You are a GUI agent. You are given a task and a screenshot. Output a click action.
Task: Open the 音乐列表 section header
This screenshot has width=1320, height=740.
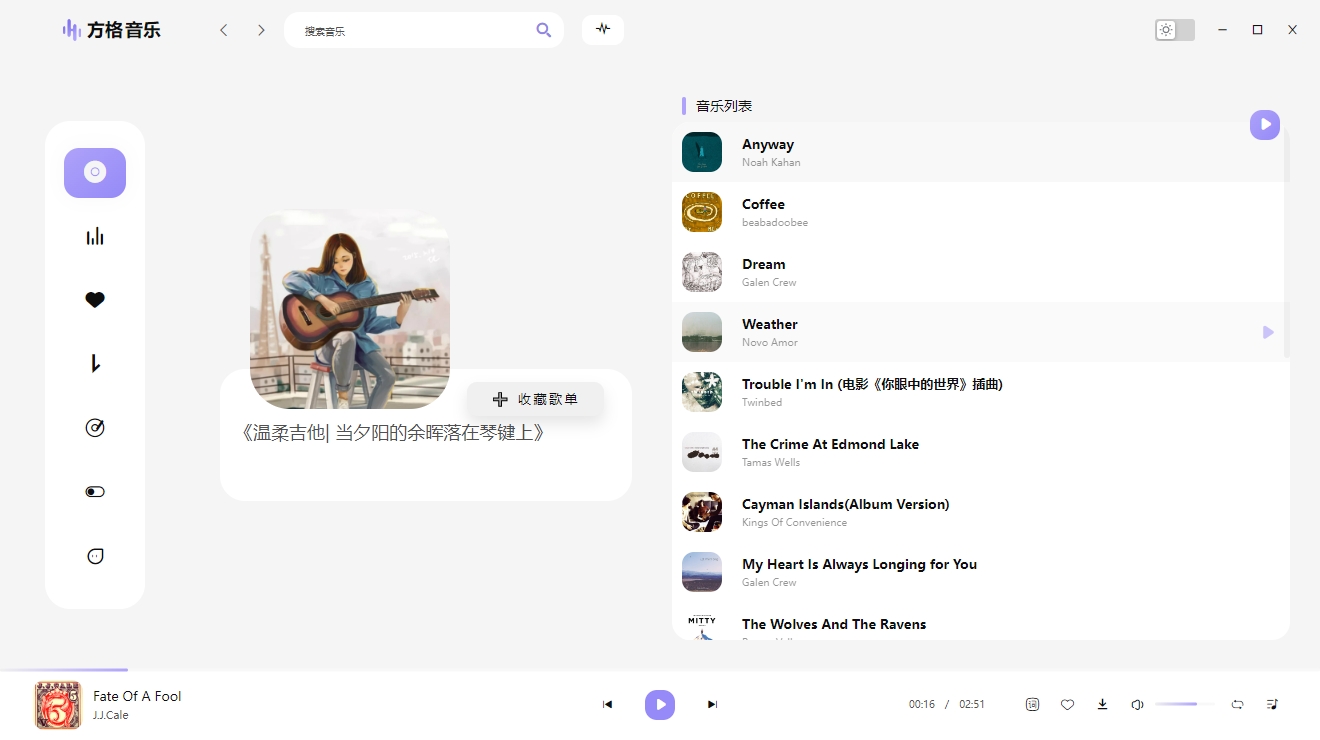724,106
